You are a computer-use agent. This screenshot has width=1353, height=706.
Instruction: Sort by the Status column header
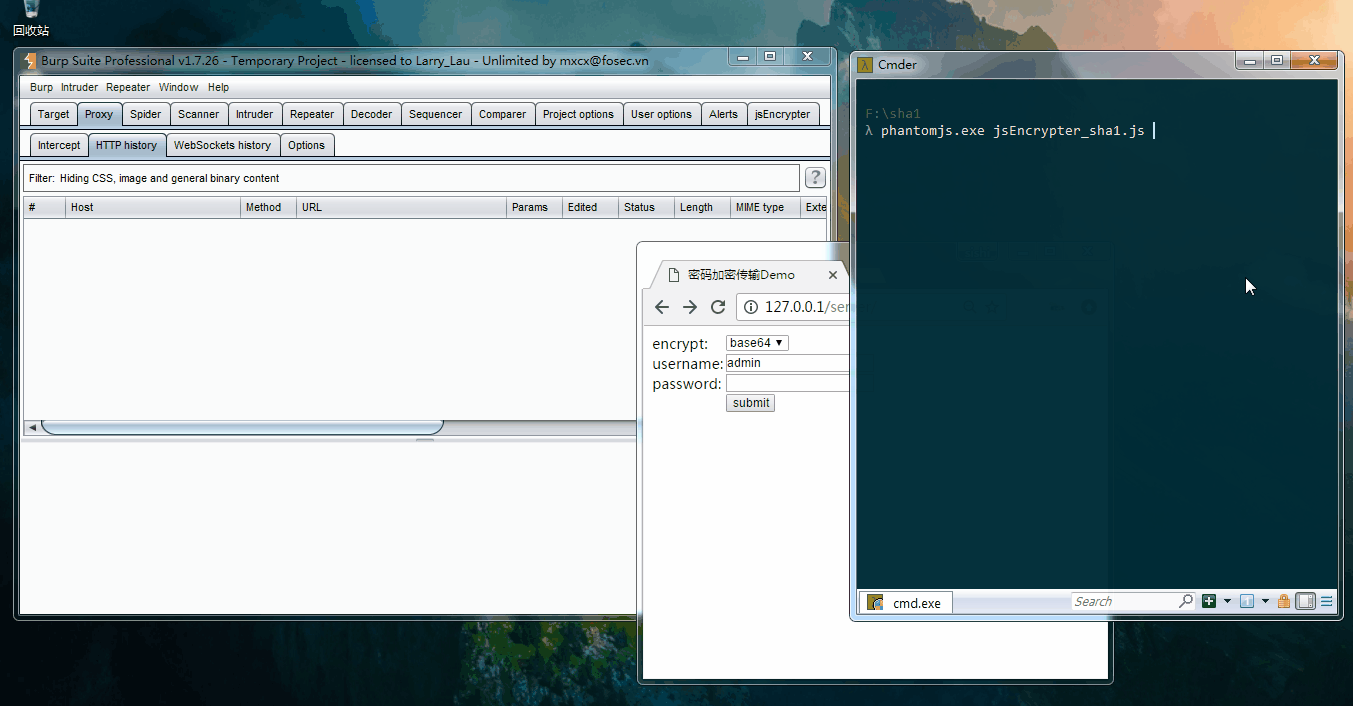(x=646, y=207)
